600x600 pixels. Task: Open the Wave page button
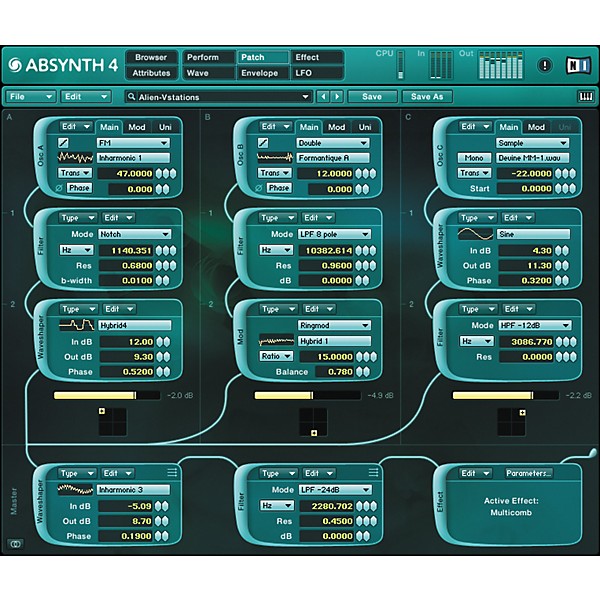(x=208, y=73)
